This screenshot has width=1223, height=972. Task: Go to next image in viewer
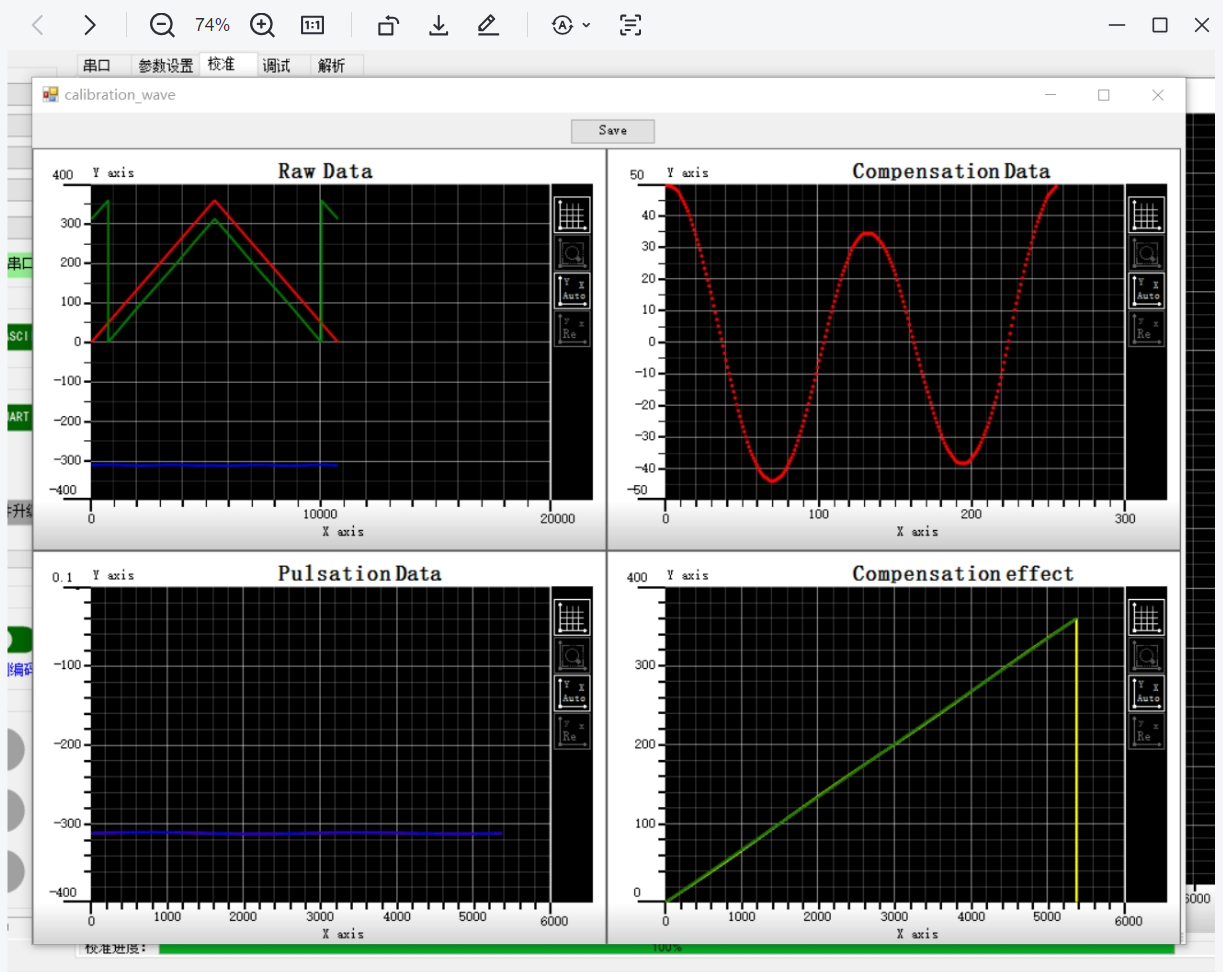pos(90,25)
